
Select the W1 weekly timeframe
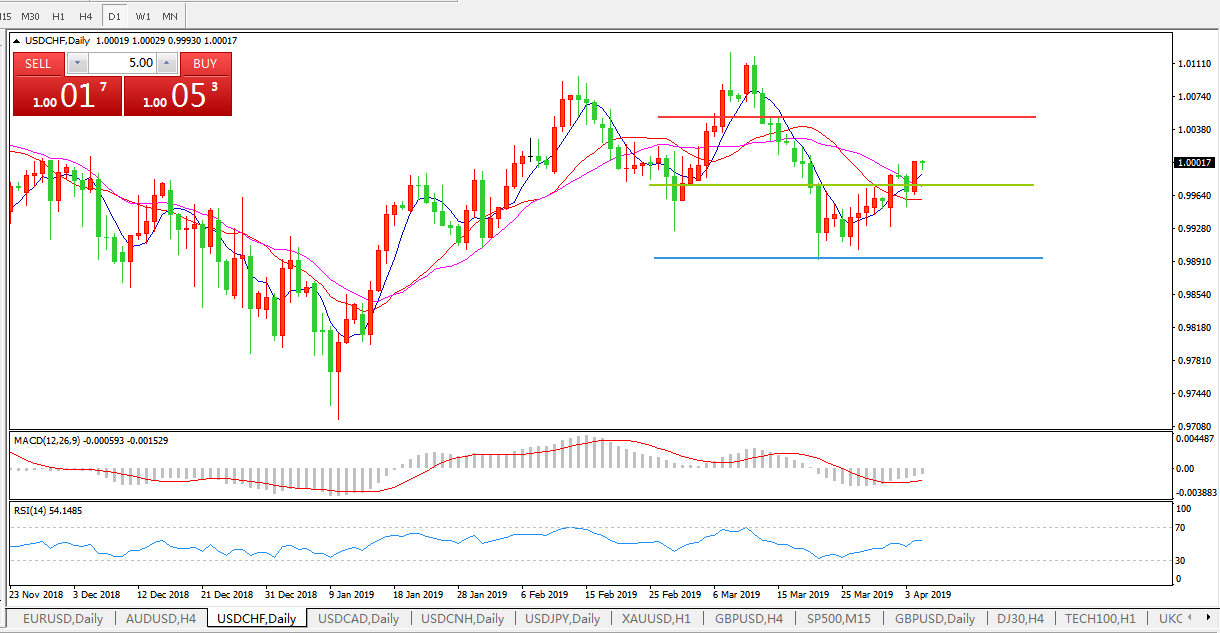pos(144,16)
